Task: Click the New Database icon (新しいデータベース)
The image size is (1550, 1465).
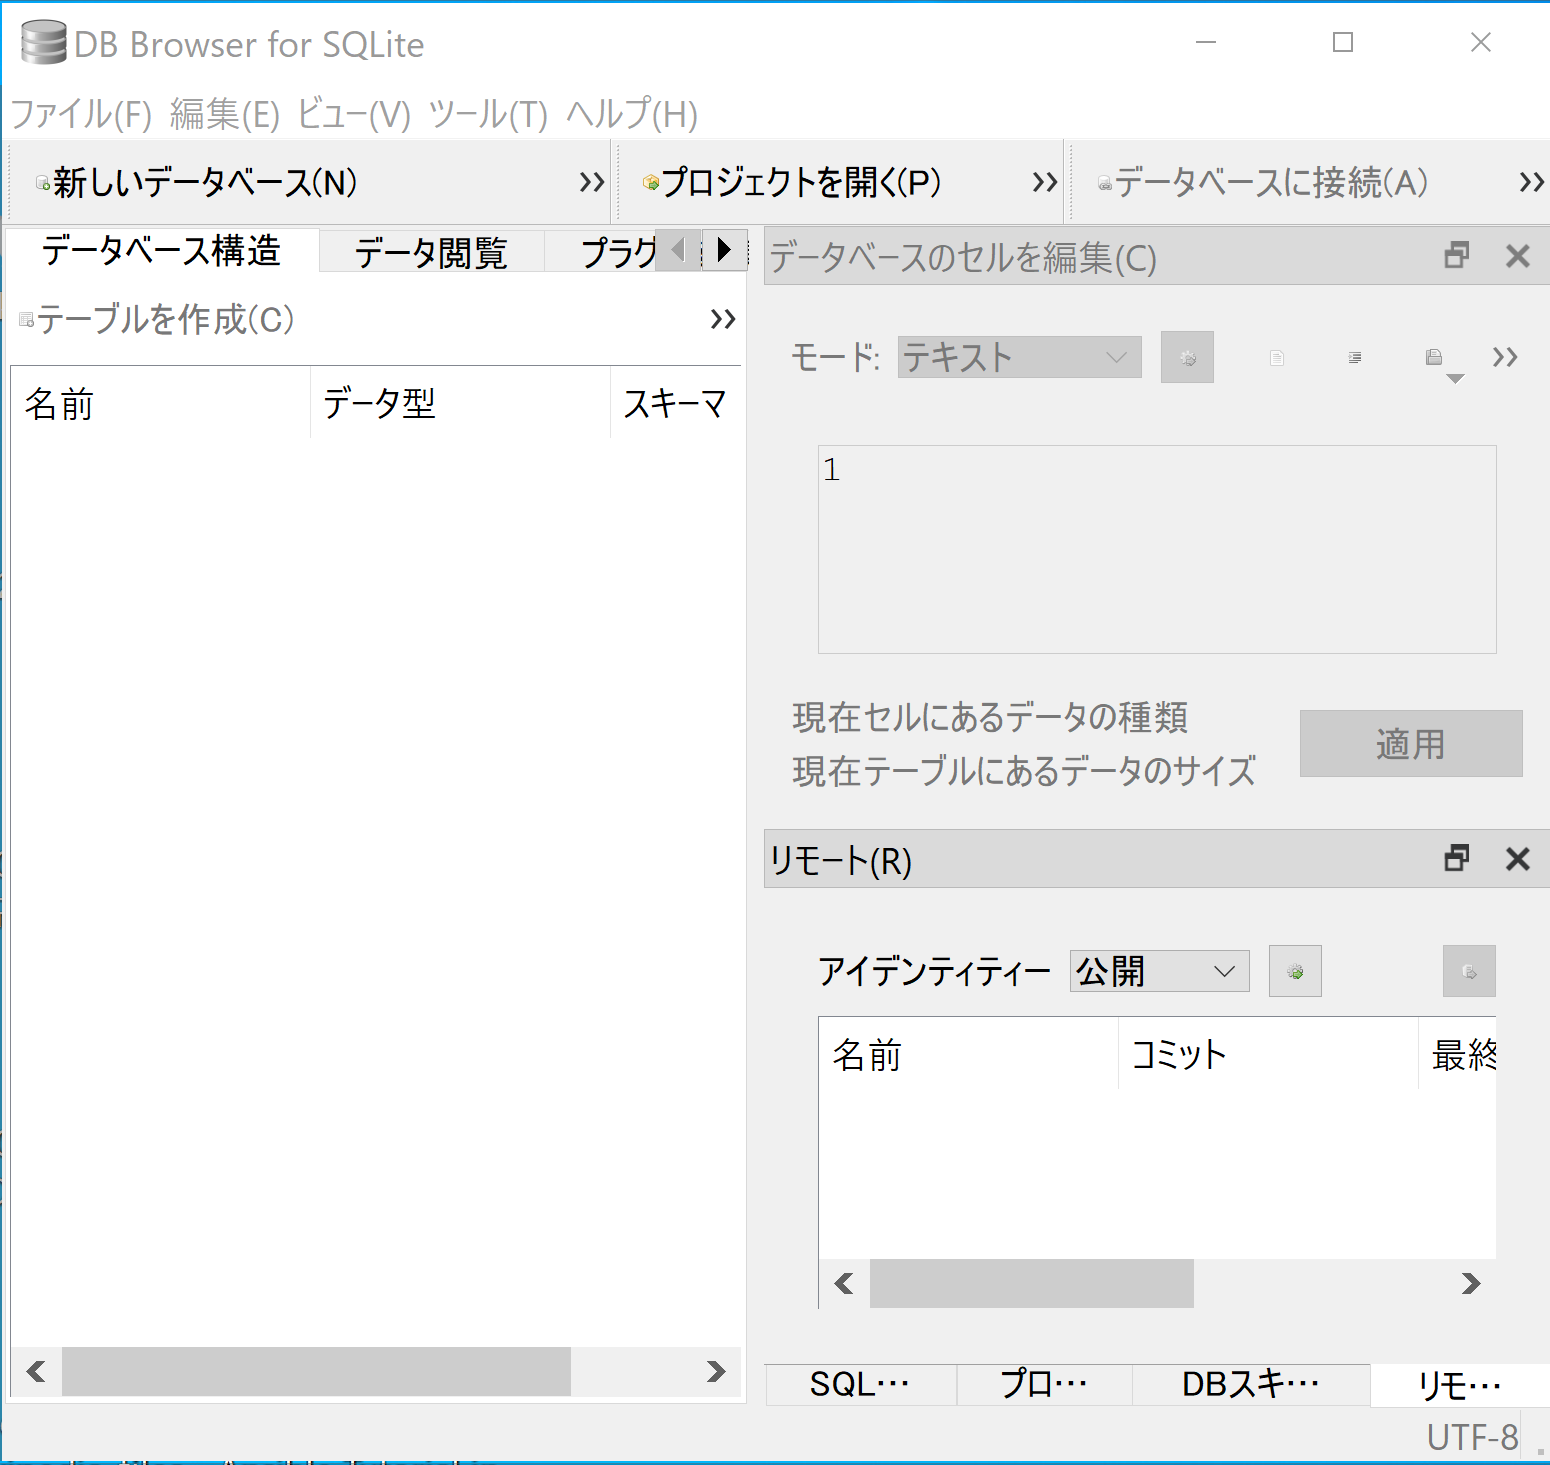Action: pyautogui.click(x=43, y=183)
